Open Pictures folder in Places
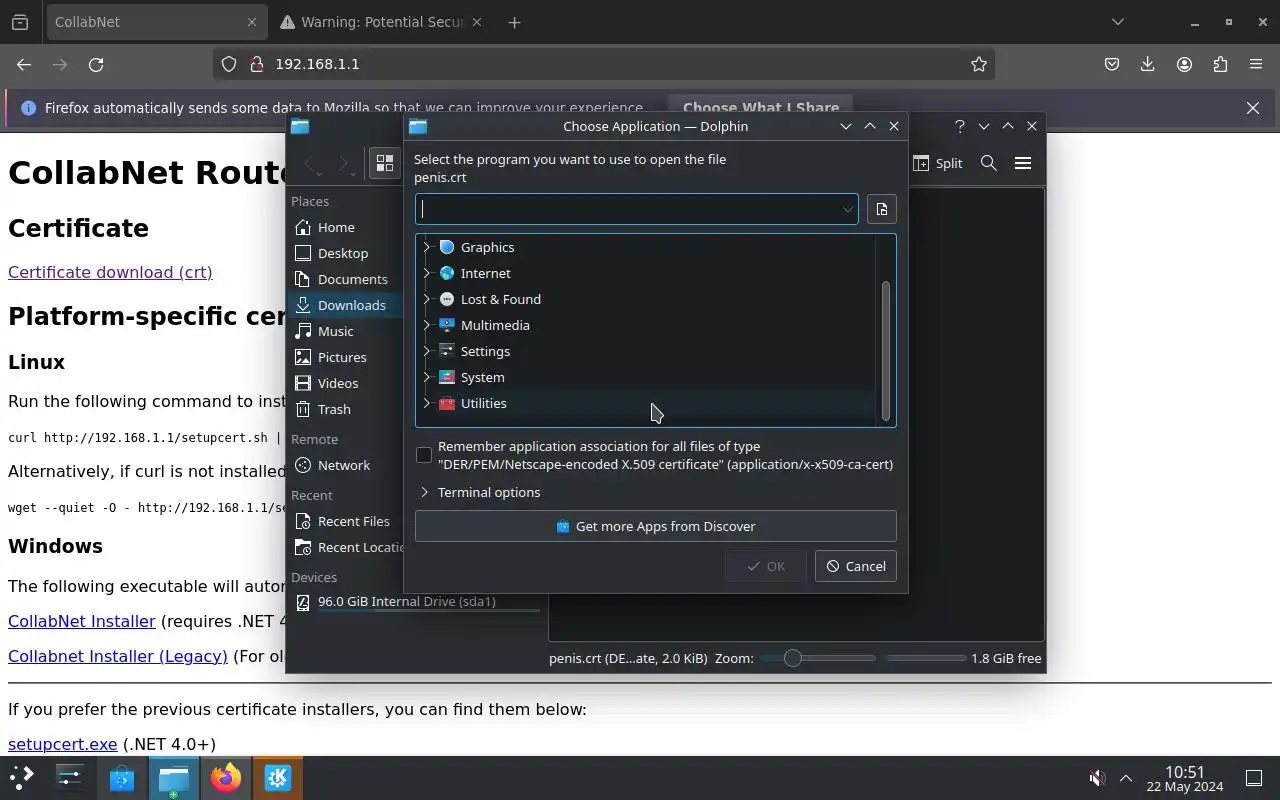1280x800 pixels. click(x=343, y=357)
